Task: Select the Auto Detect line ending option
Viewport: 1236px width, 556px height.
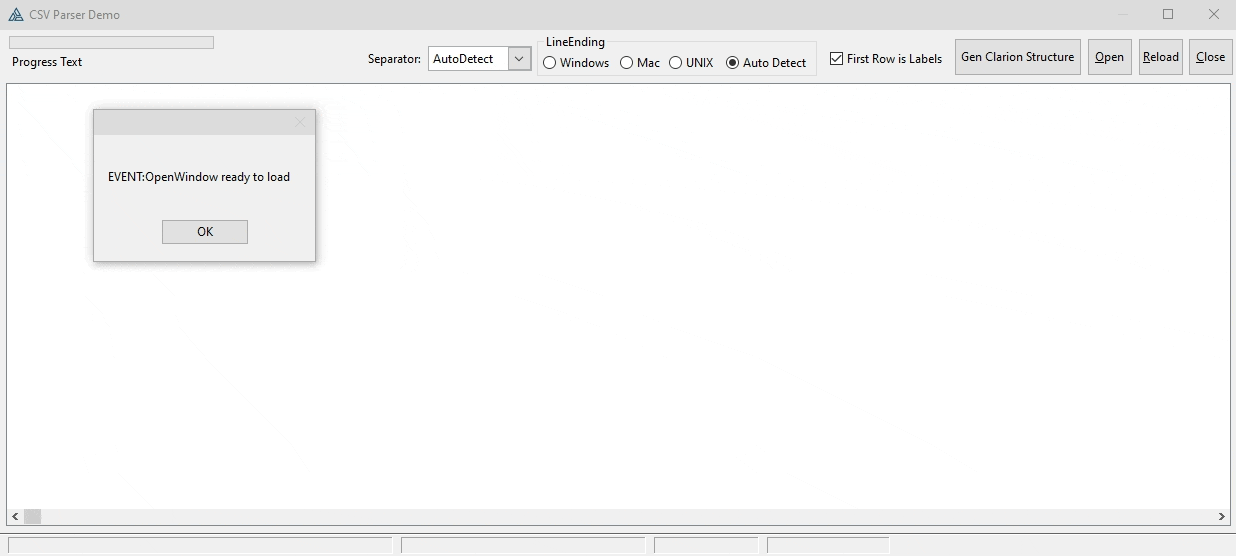Action: (733, 63)
